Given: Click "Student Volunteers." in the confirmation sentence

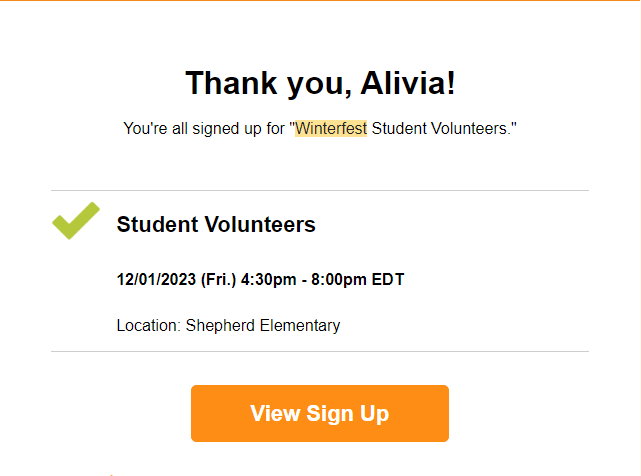Looking at the screenshot, I should pyautogui.click(x=443, y=129).
